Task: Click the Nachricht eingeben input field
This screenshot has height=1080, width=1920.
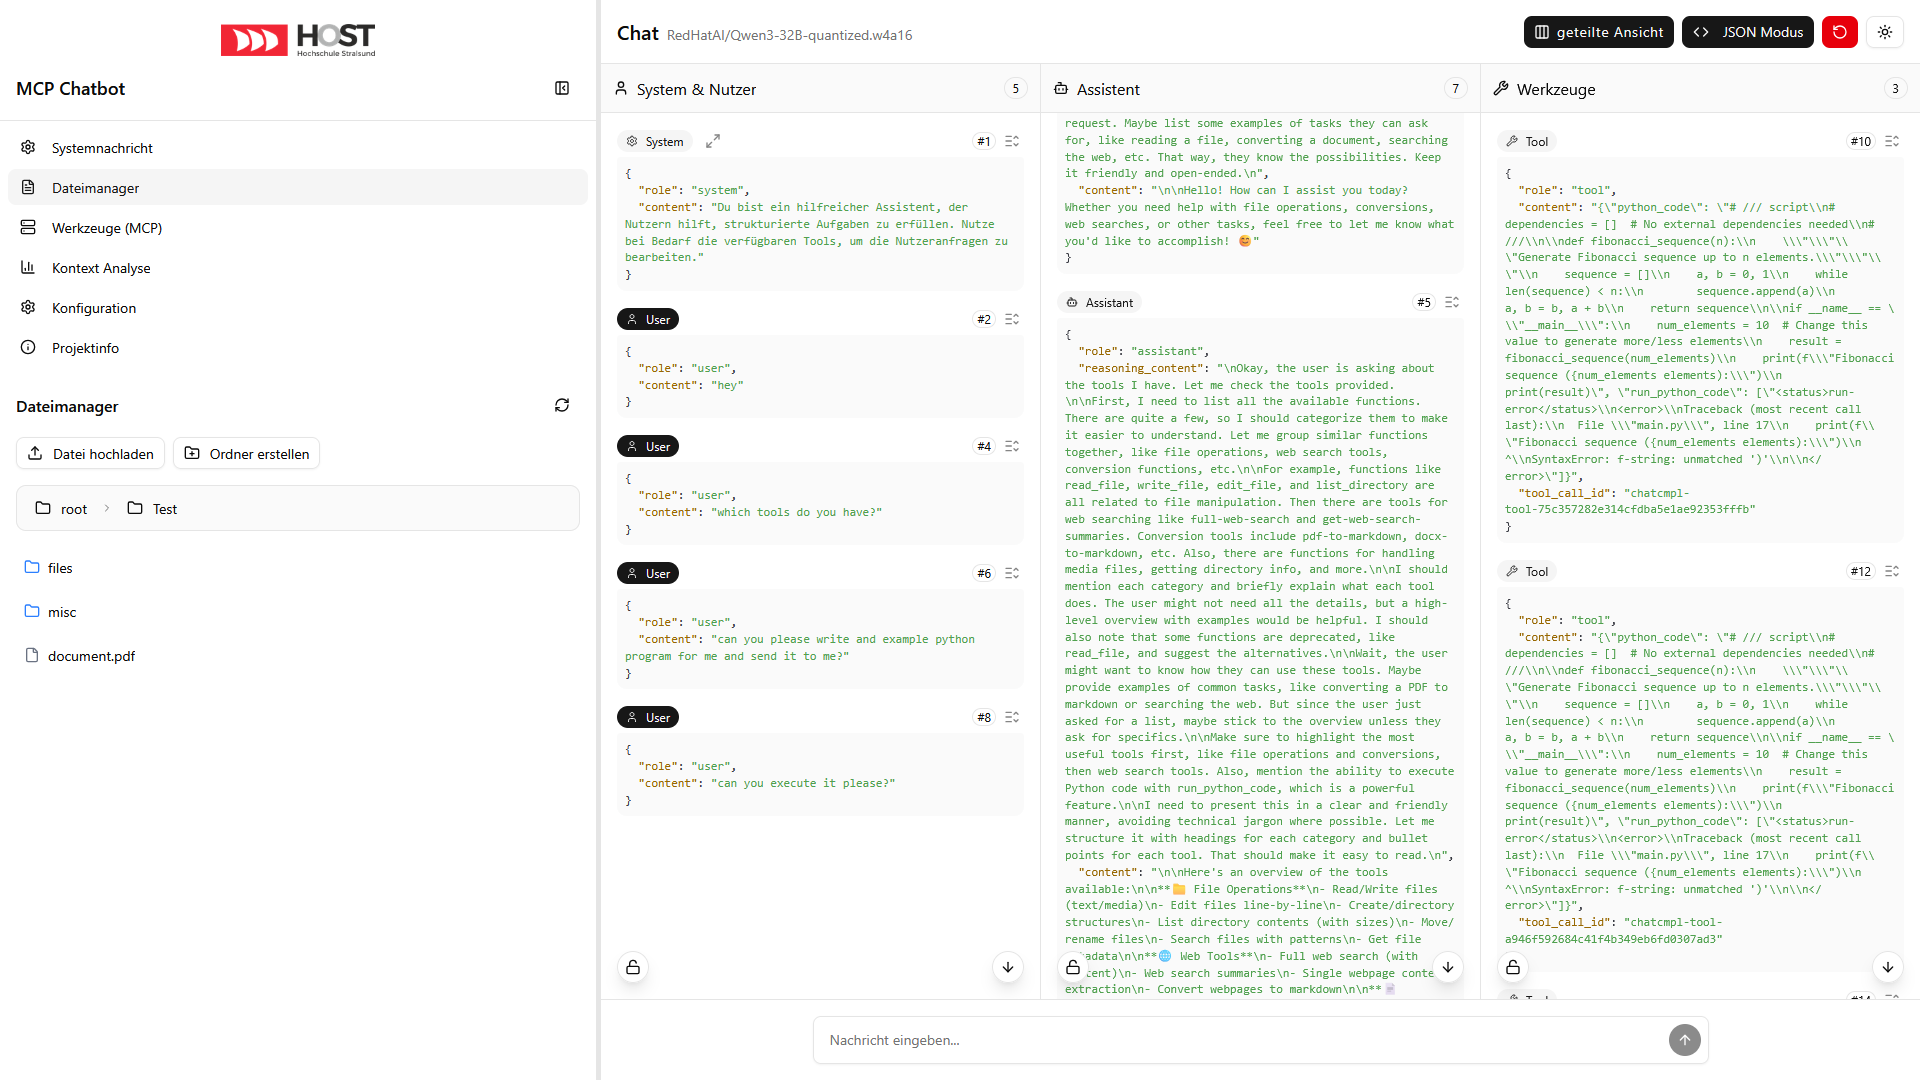Action: pos(1200,1040)
